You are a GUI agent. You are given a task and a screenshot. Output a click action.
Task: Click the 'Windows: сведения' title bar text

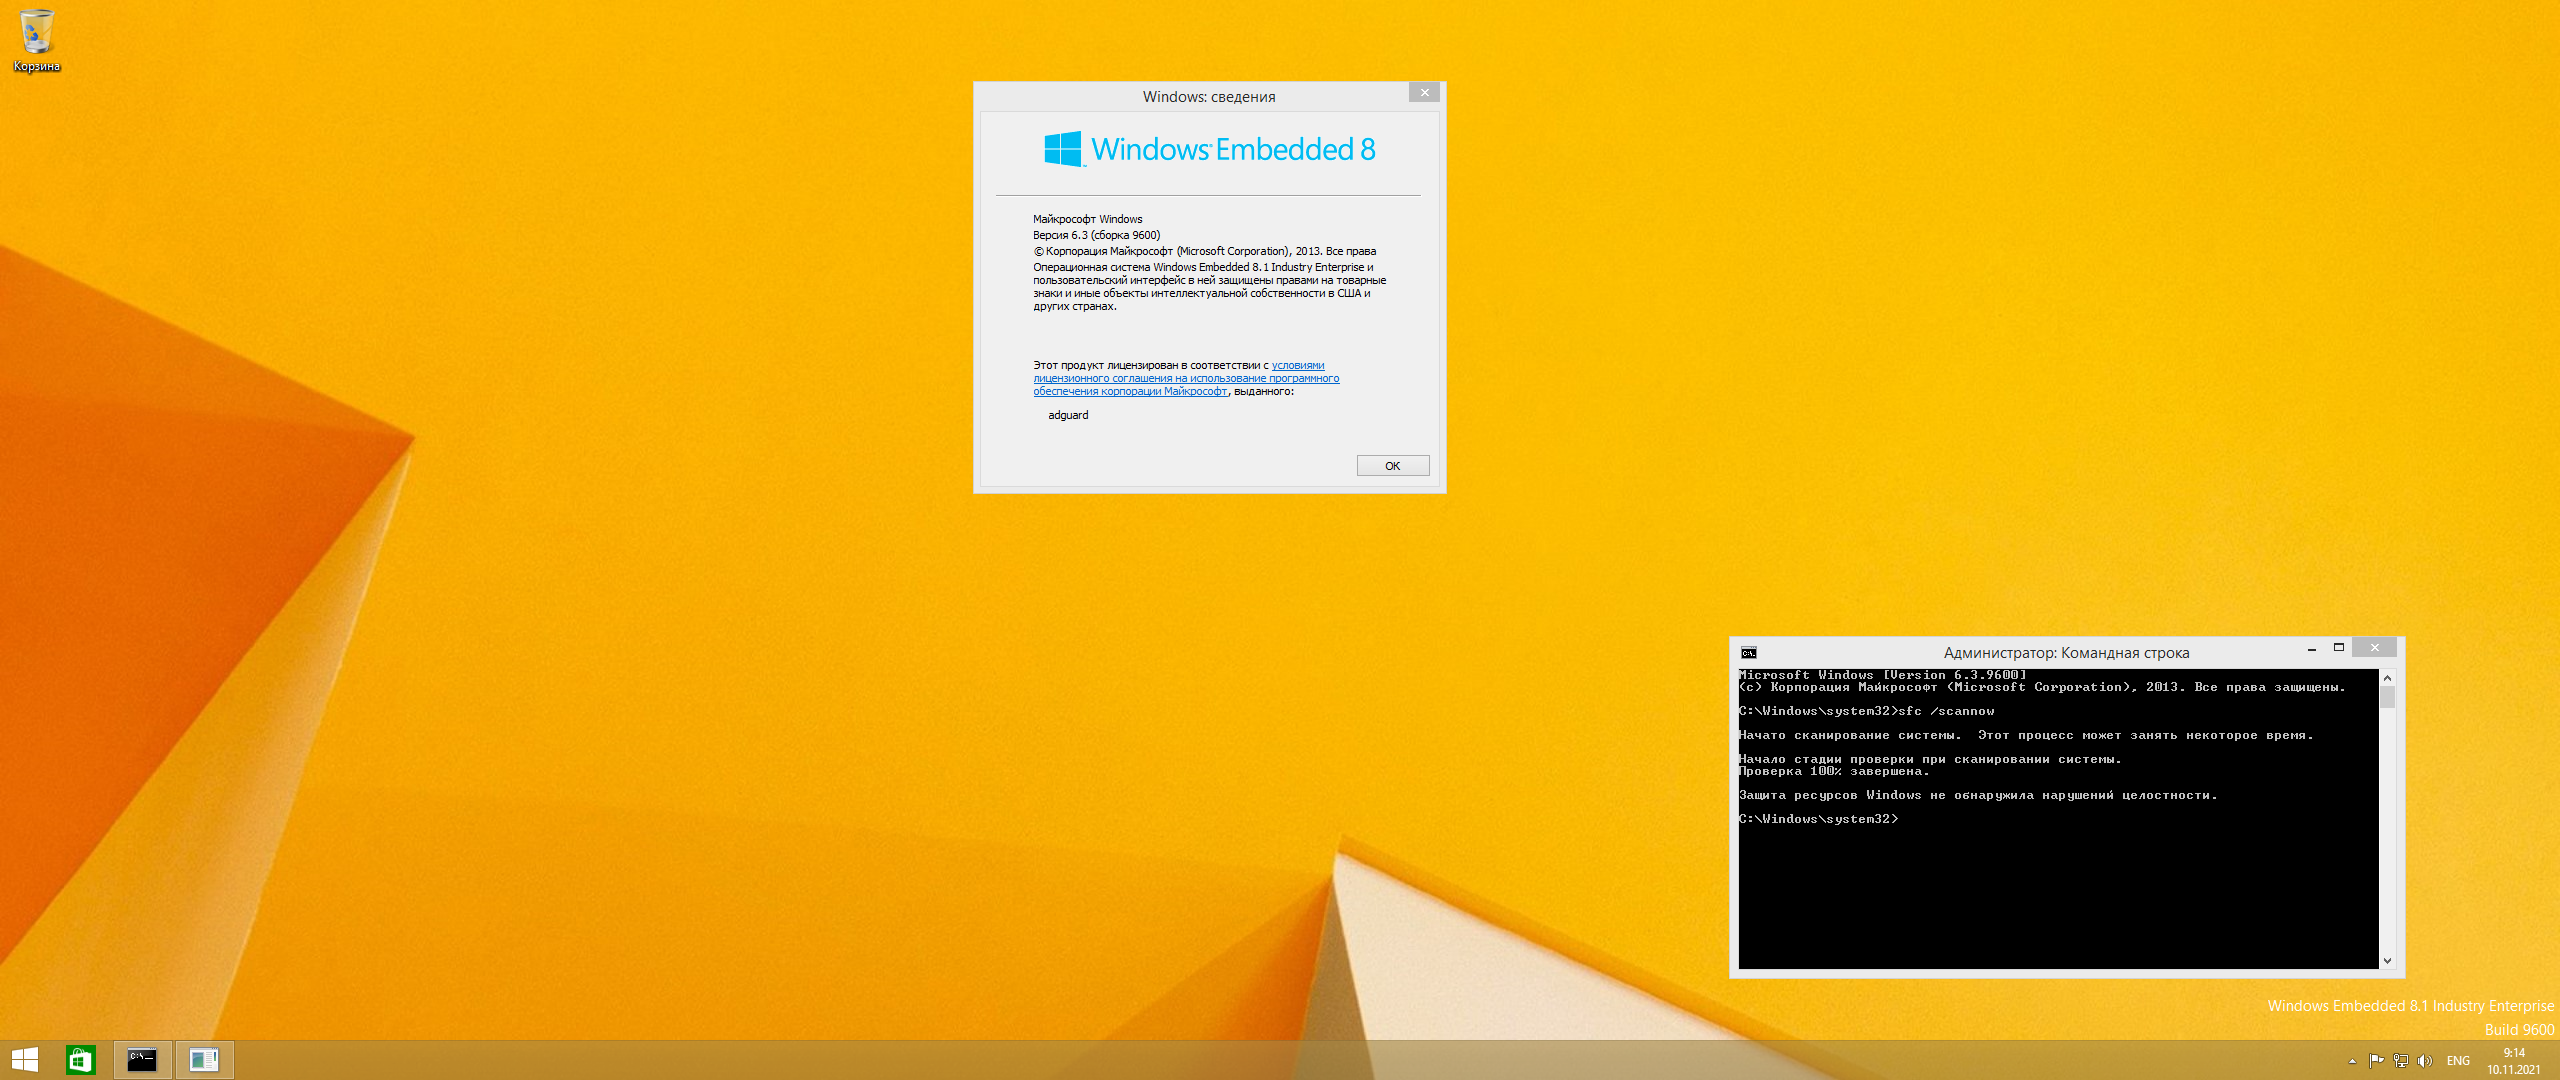click(x=1209, y=97)
